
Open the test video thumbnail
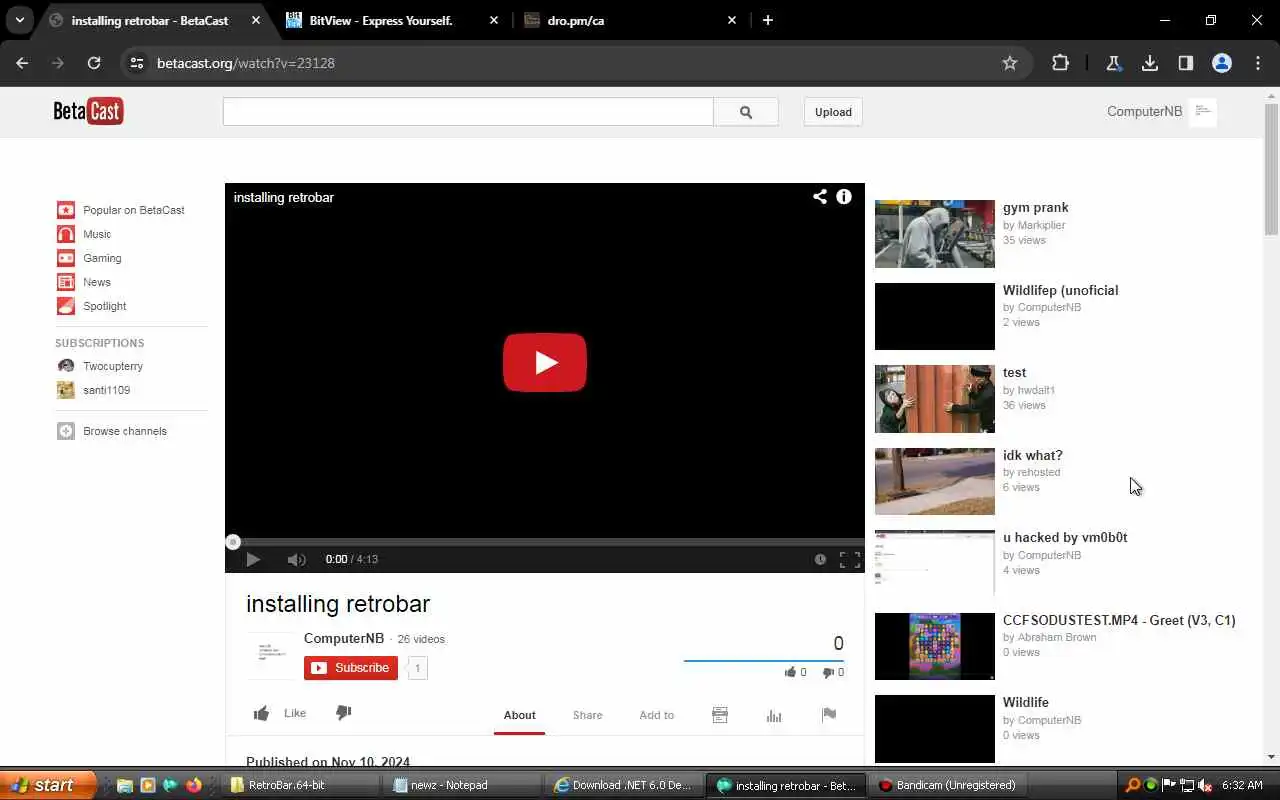[x=935, y=399]
